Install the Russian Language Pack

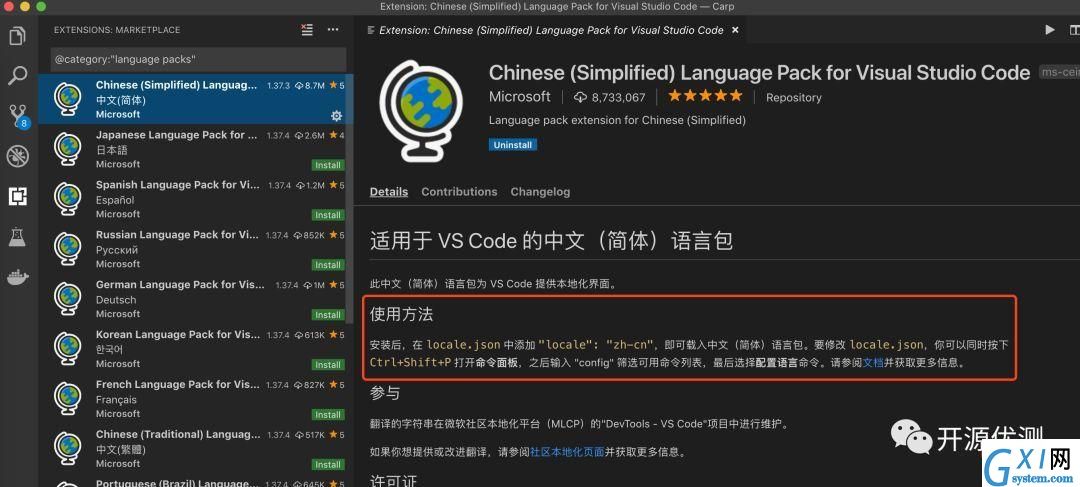point(328,265)
